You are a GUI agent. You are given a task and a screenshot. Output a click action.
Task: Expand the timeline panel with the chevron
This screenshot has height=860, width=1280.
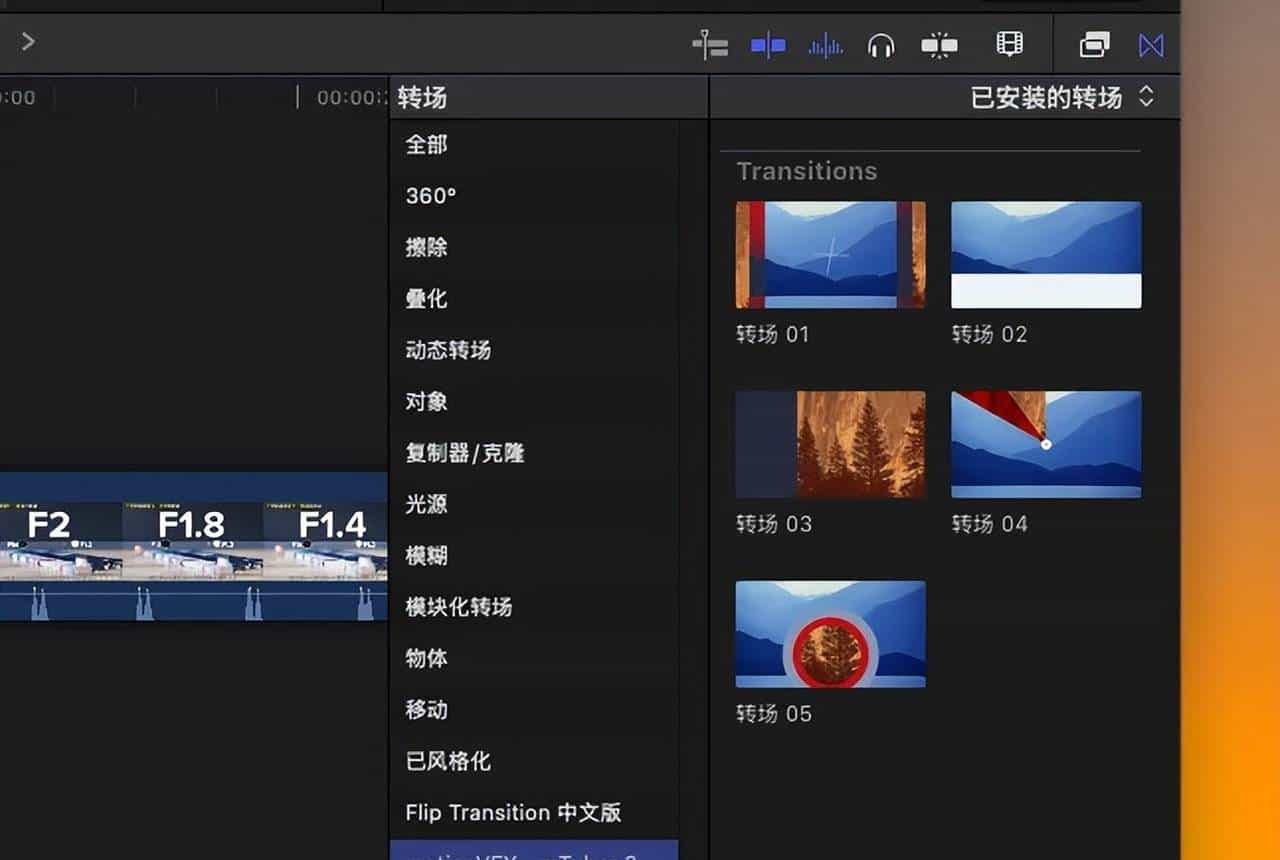coord(26,42)
